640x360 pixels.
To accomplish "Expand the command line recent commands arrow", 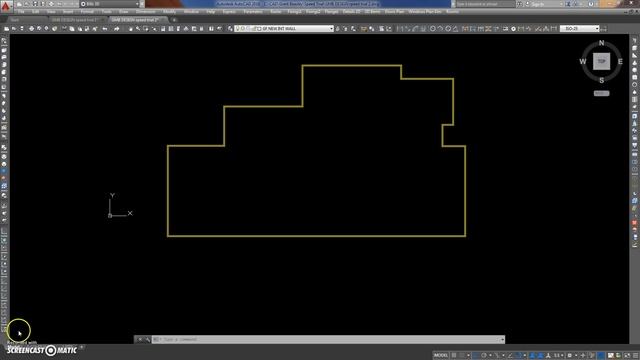I will 502,339.
